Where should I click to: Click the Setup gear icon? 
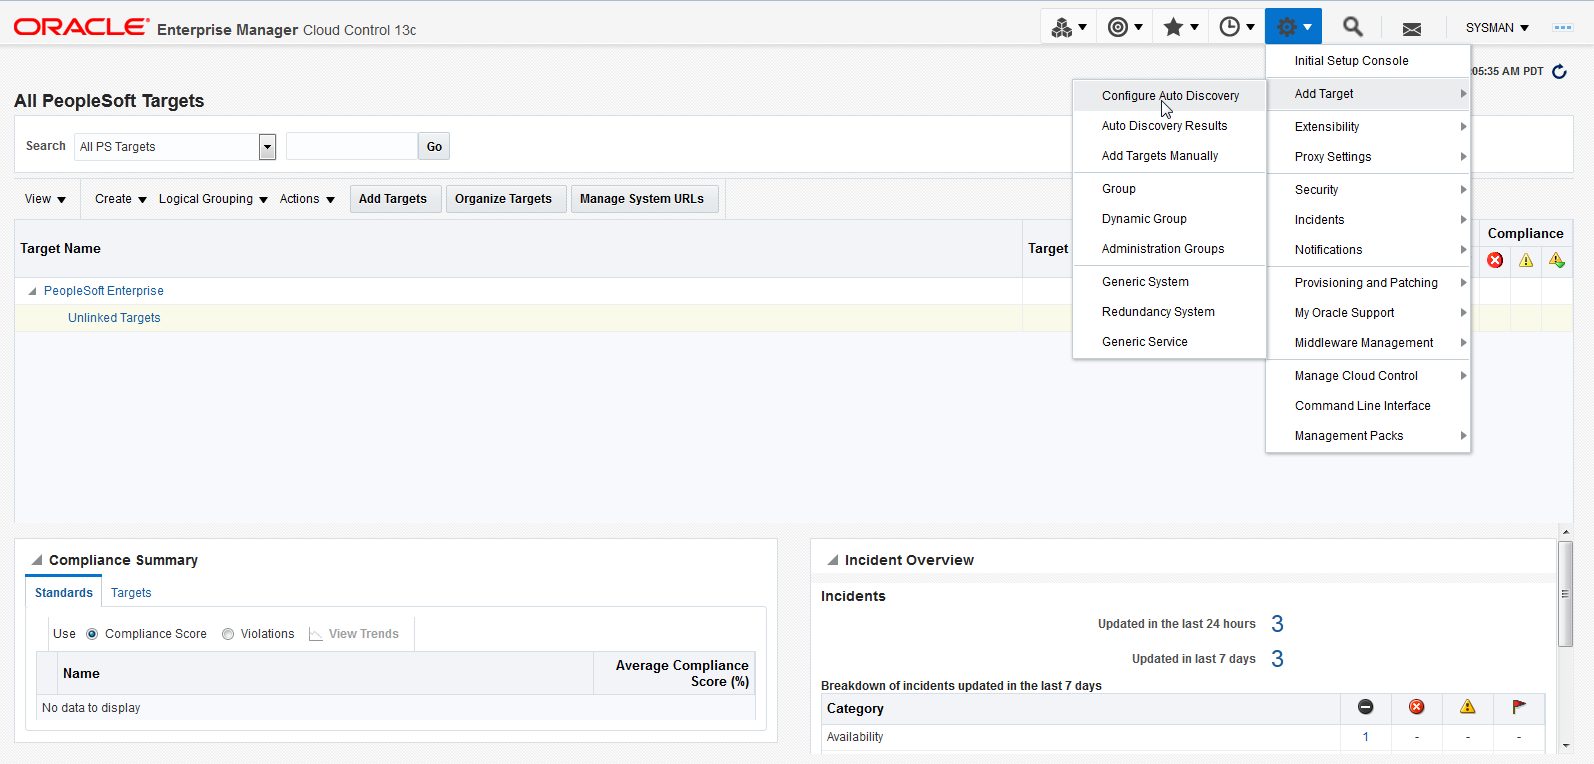pos(1293,27)
